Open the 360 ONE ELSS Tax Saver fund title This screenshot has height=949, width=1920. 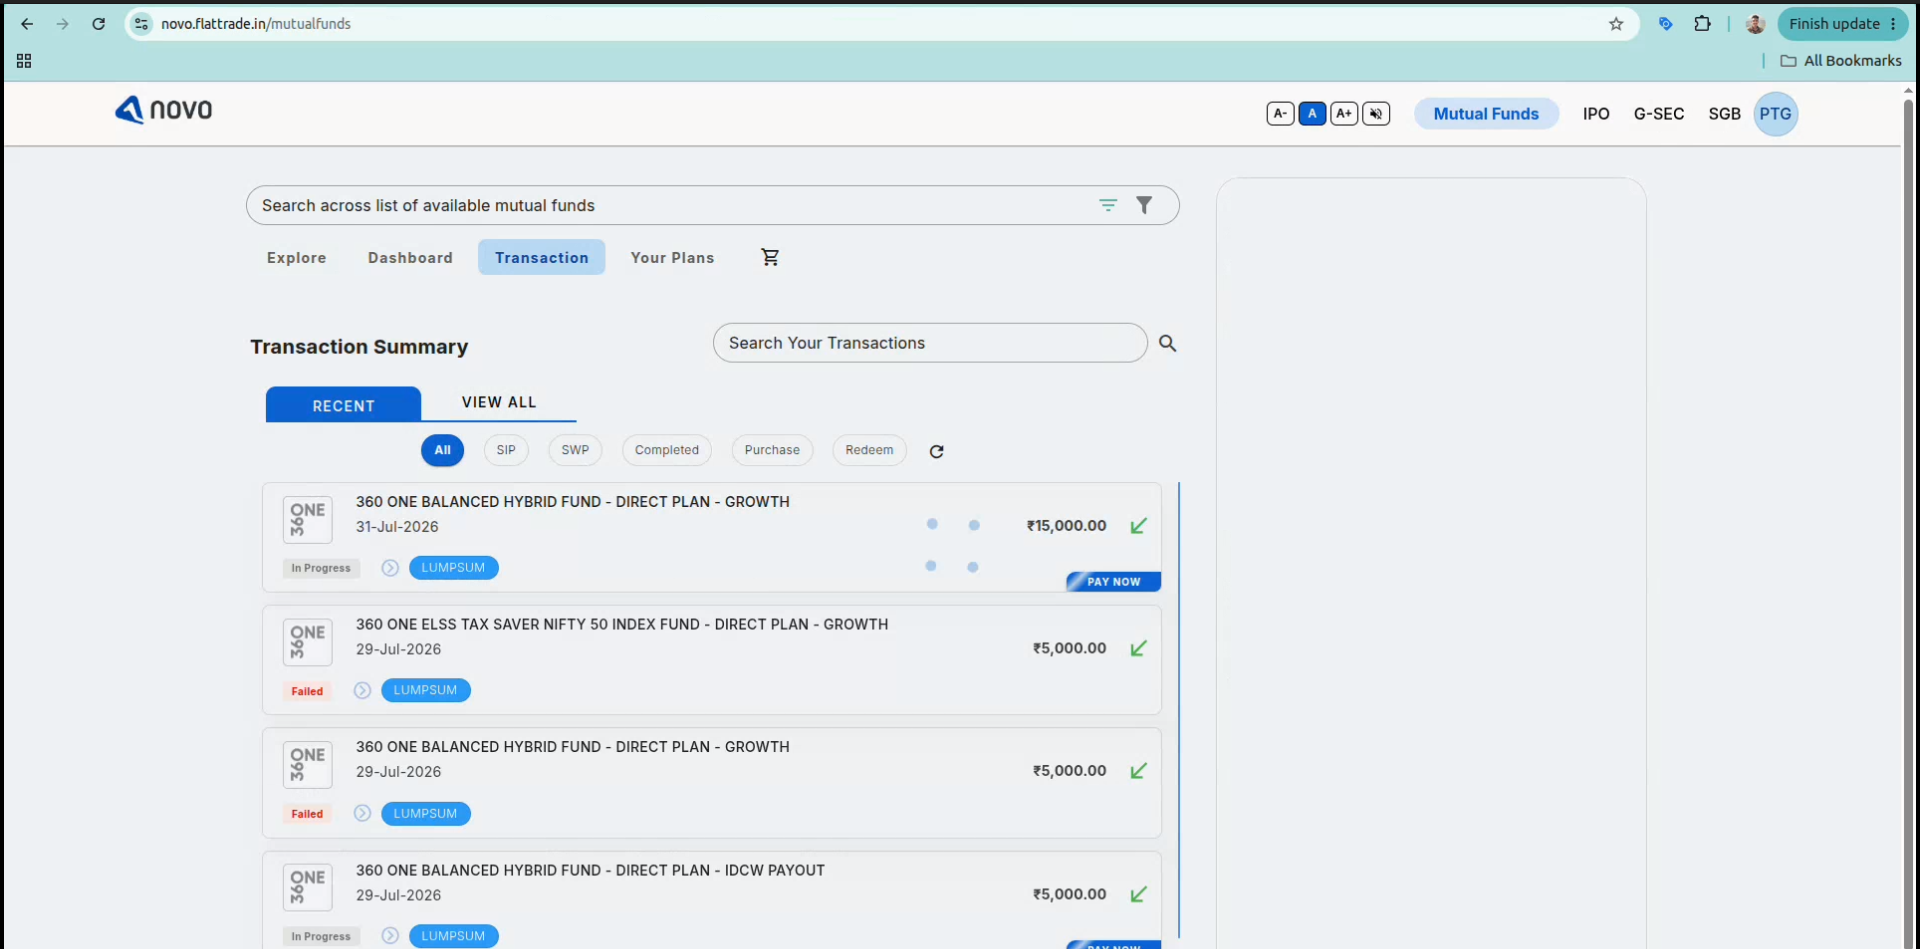tap(622, 625)
